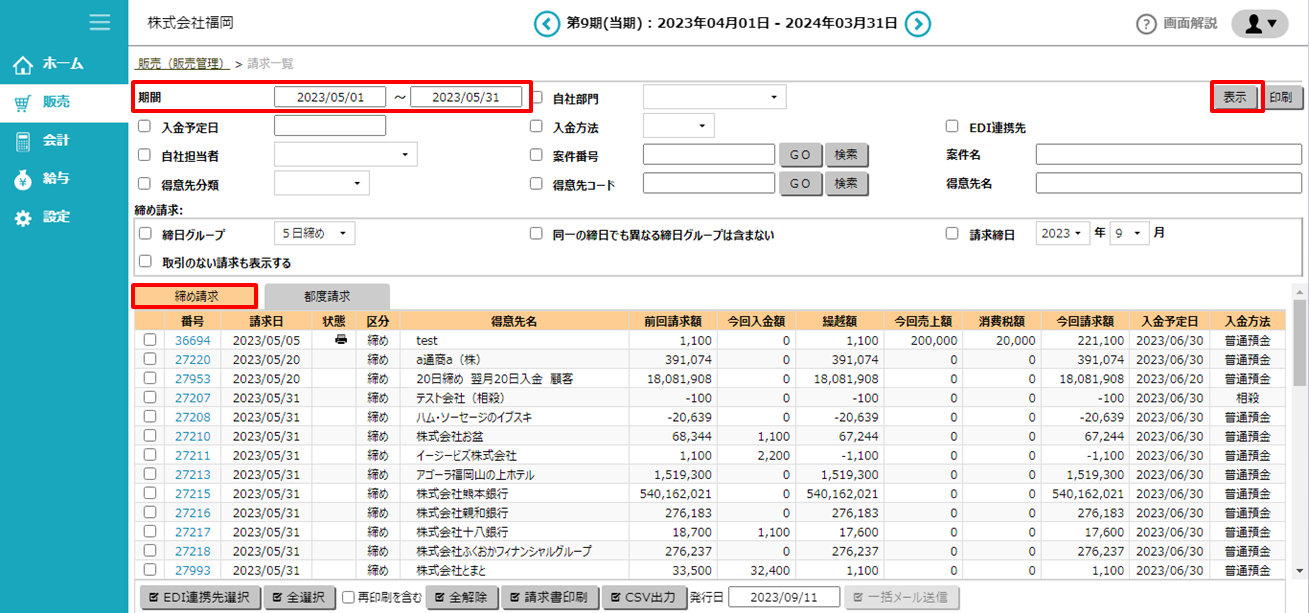Tick the 取引のない請求も表示する checkbox
This screenshot has width=1309, height=613.
tap(145, 263)
